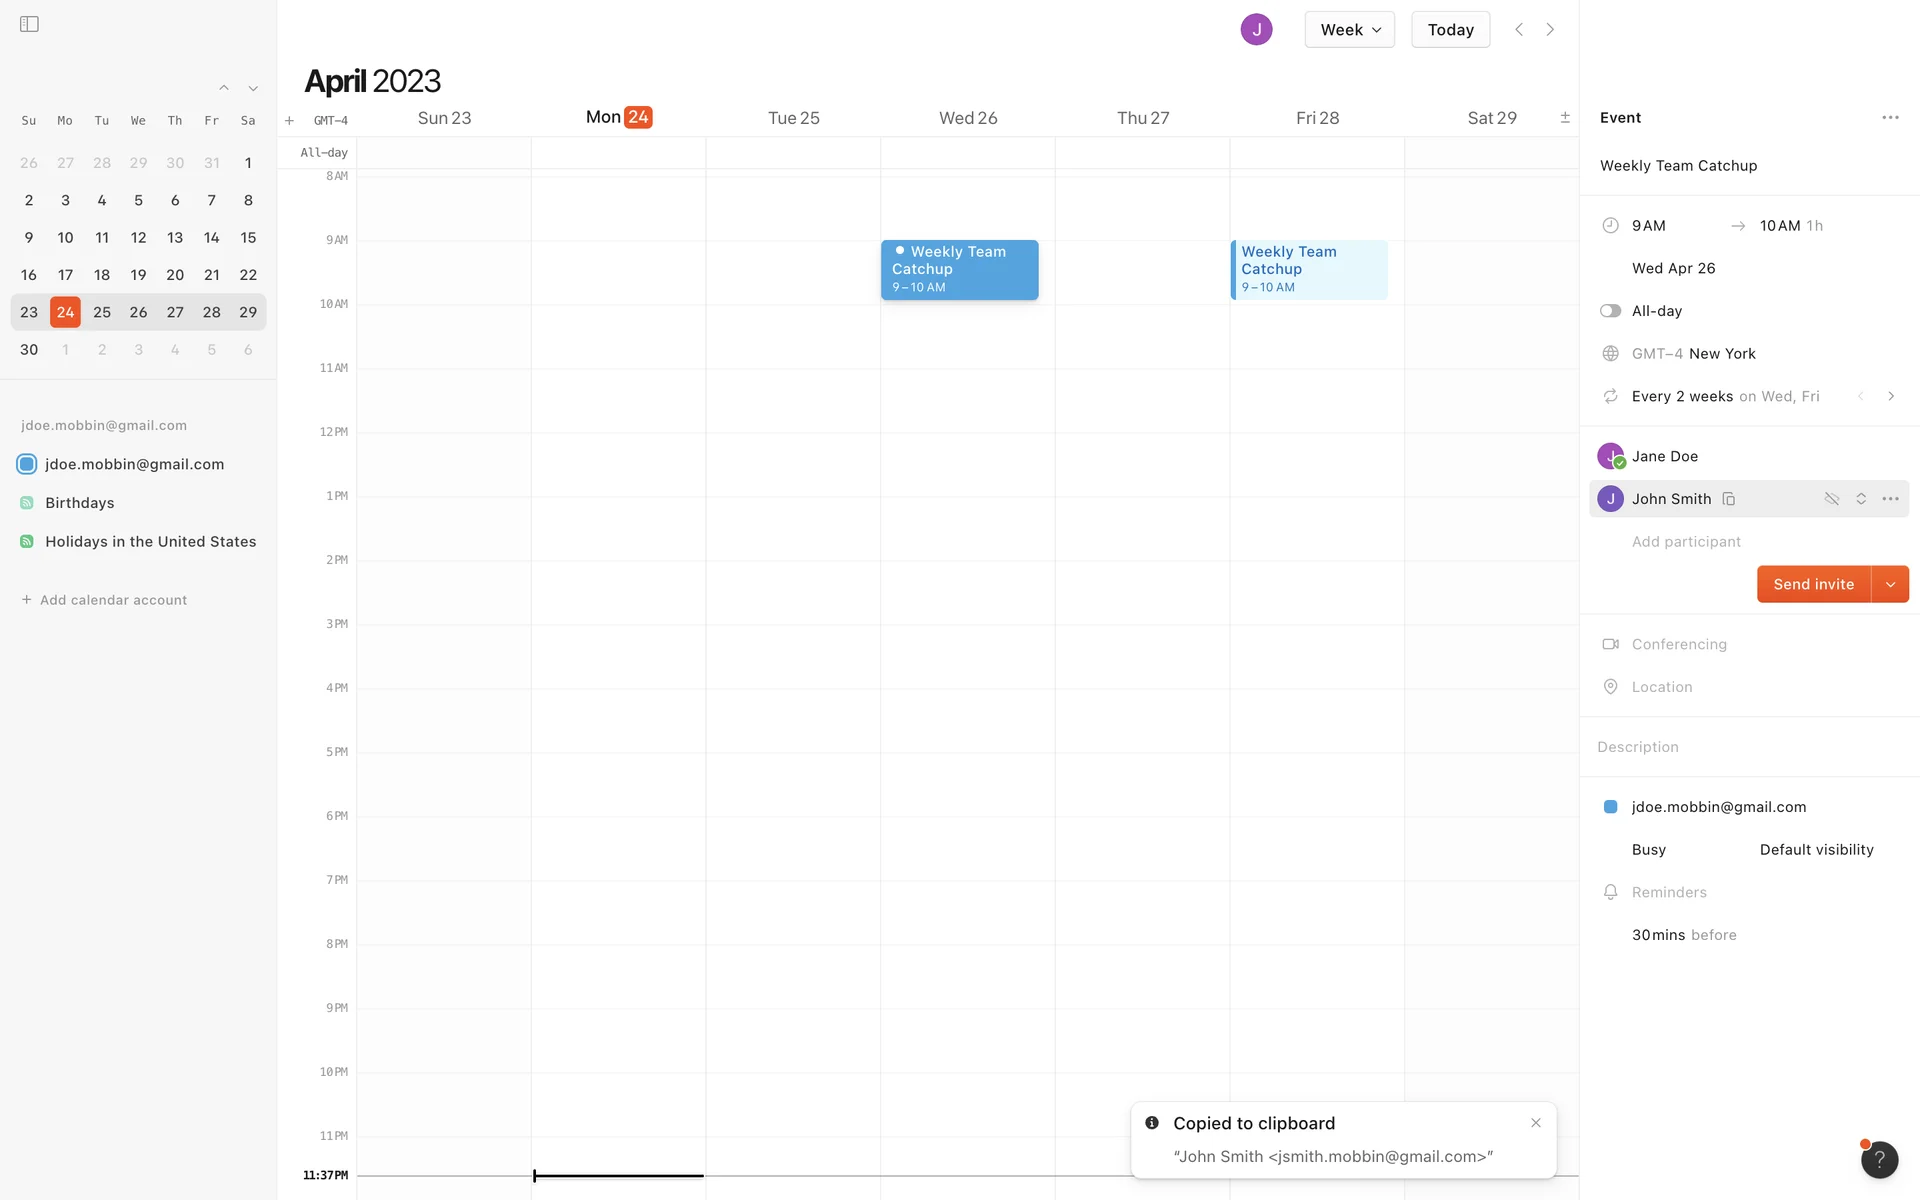This screenshot has width=1920, height=1200.
Task: Toggle Birthdays calendar visibility
Action: pos(27,503)
